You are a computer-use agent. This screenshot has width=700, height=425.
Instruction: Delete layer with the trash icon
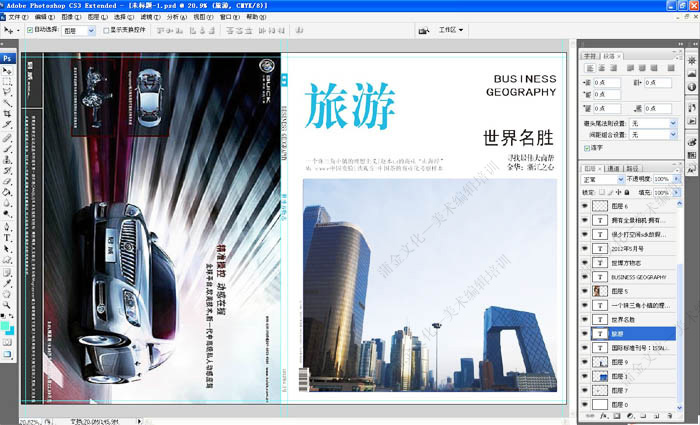click(668, 416)
